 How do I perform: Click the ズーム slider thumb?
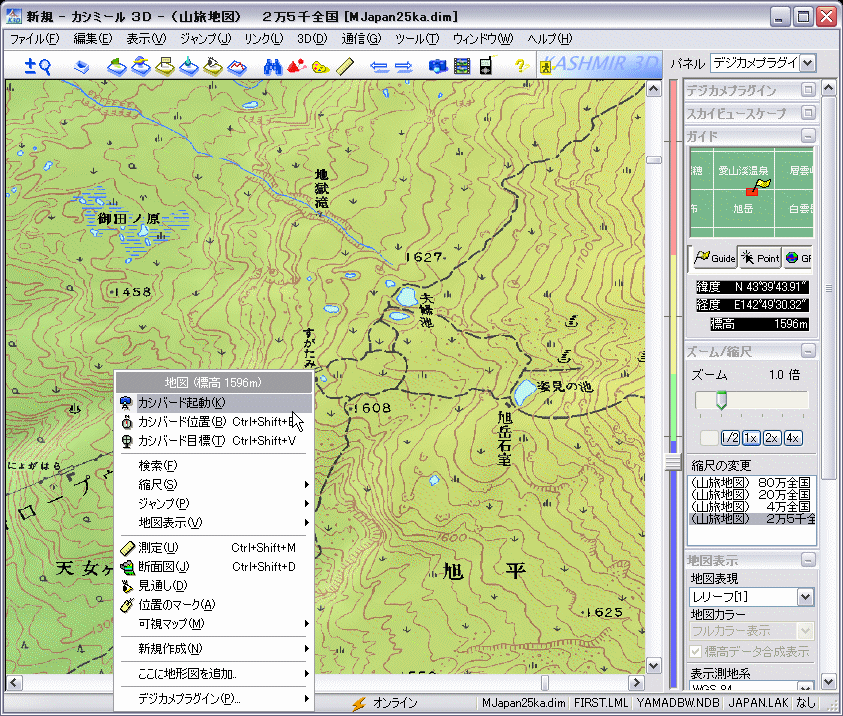(x=721, y=400)
